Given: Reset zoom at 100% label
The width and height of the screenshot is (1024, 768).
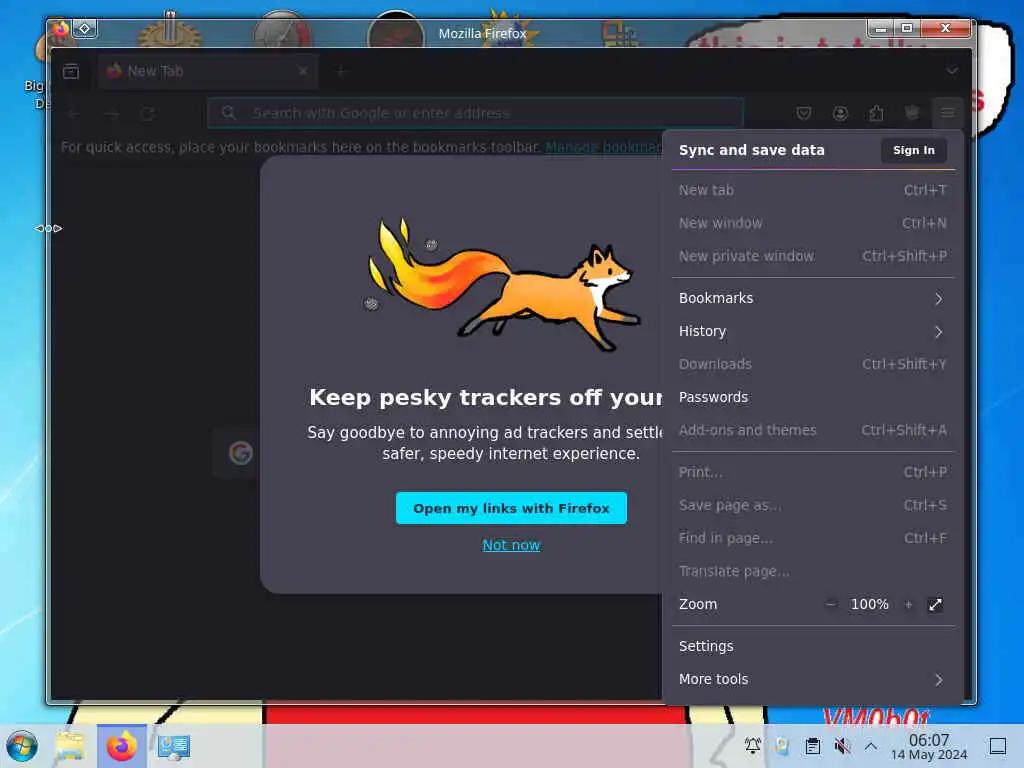Looking at the screenshot, I should [869, 605].
